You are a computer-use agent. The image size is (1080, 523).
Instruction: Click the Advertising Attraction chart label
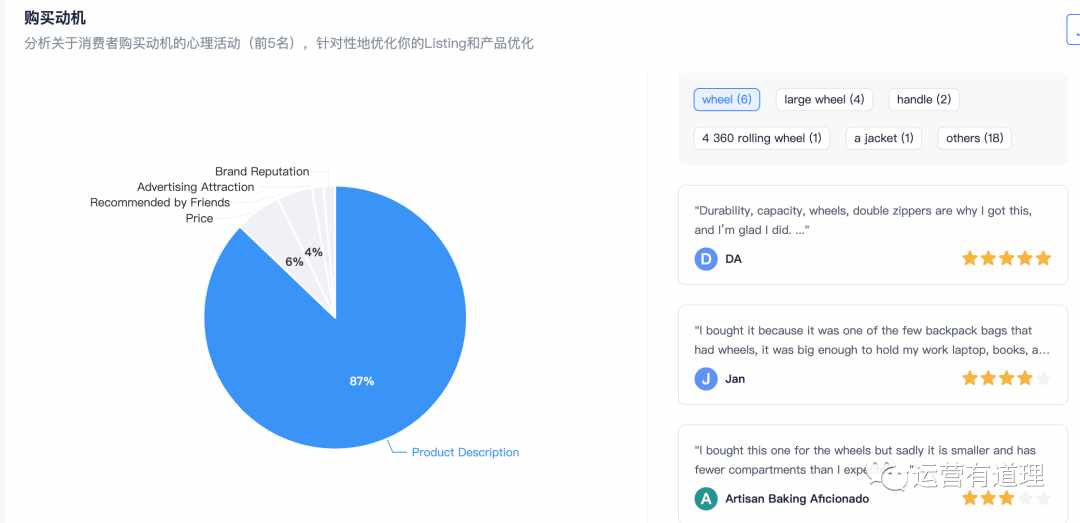click(196, 187)
